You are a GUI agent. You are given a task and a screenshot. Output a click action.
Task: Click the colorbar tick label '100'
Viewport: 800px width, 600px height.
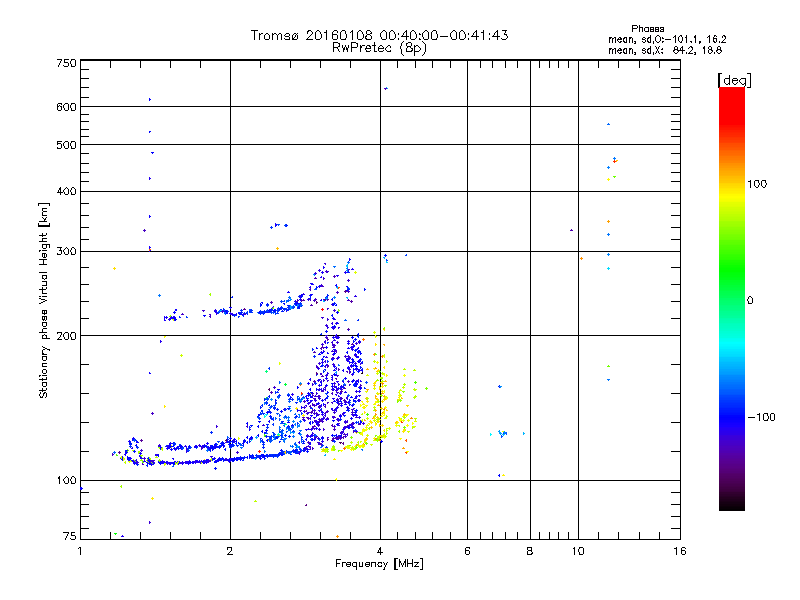[x=757, y=184]
